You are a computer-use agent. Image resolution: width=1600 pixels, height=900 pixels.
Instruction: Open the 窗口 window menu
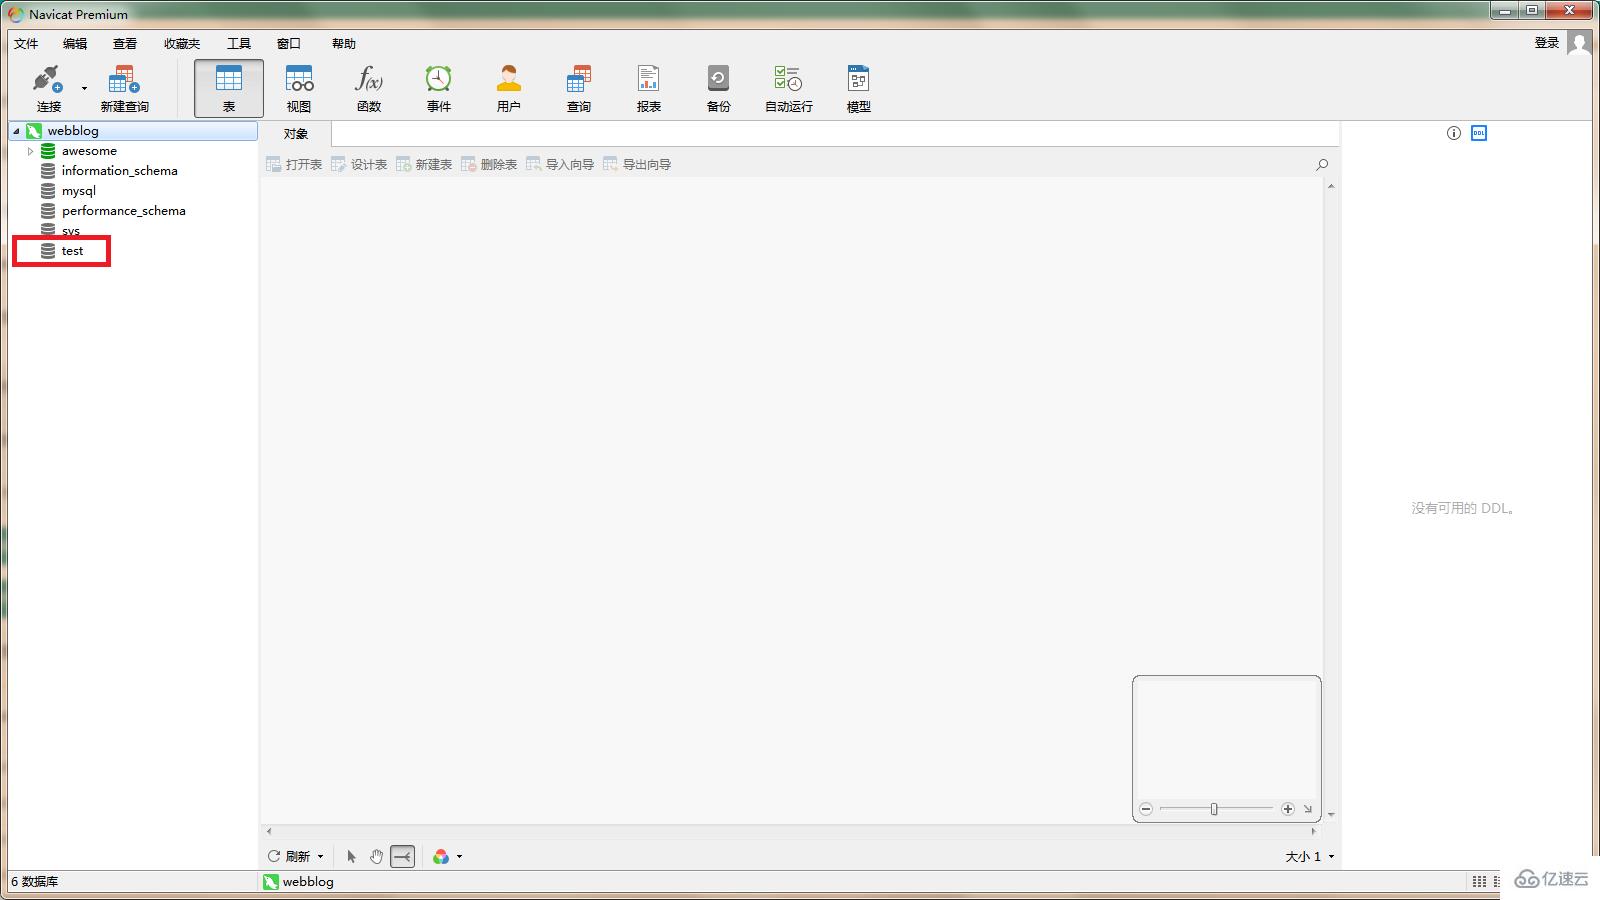(x=289, y=43)
